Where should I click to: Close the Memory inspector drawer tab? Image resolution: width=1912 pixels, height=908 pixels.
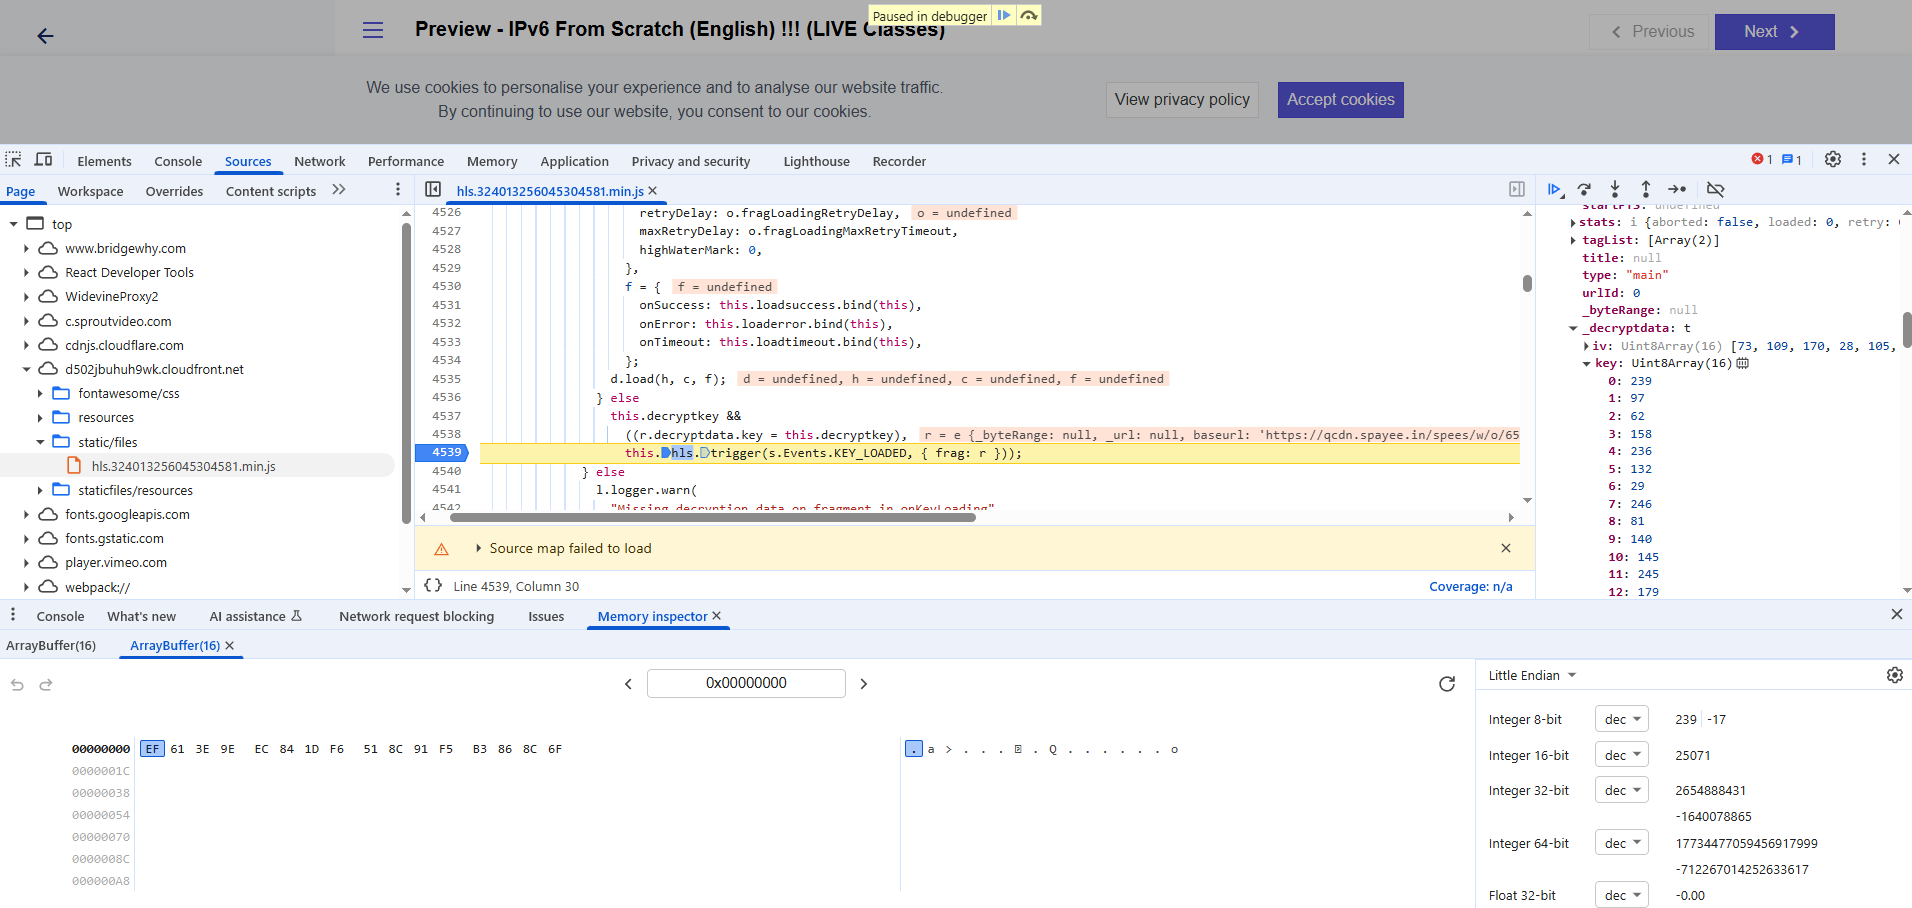point(717,616)
